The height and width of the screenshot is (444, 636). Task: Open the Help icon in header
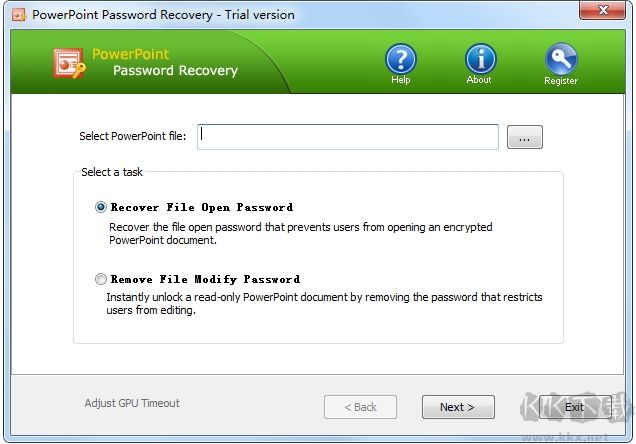click(x=400, y=60)
